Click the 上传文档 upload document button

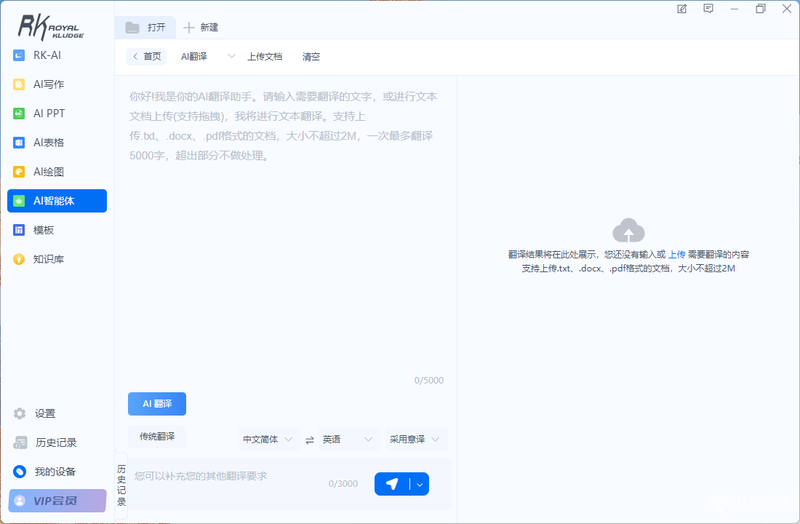tap(264, 57)
